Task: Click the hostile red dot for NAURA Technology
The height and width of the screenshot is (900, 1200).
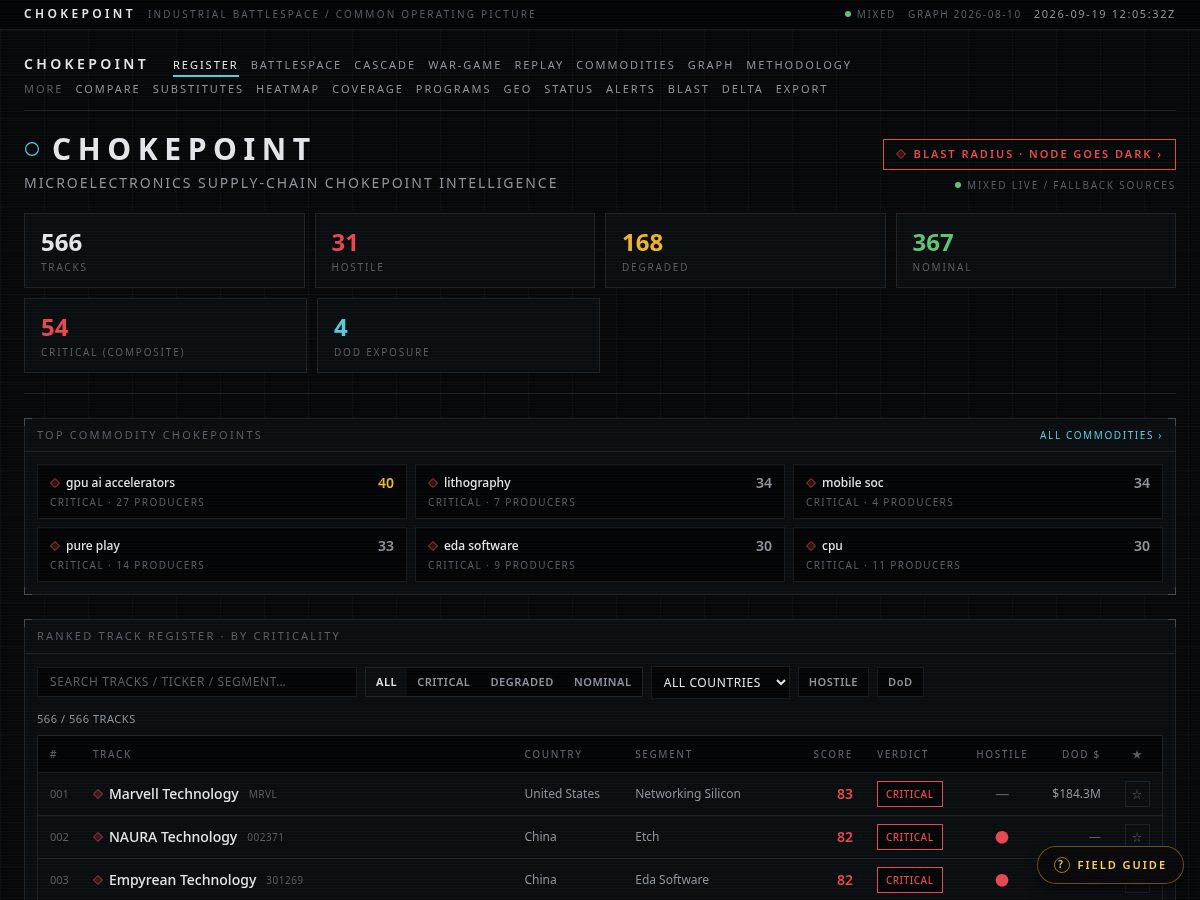Action: click(1002, 837)
